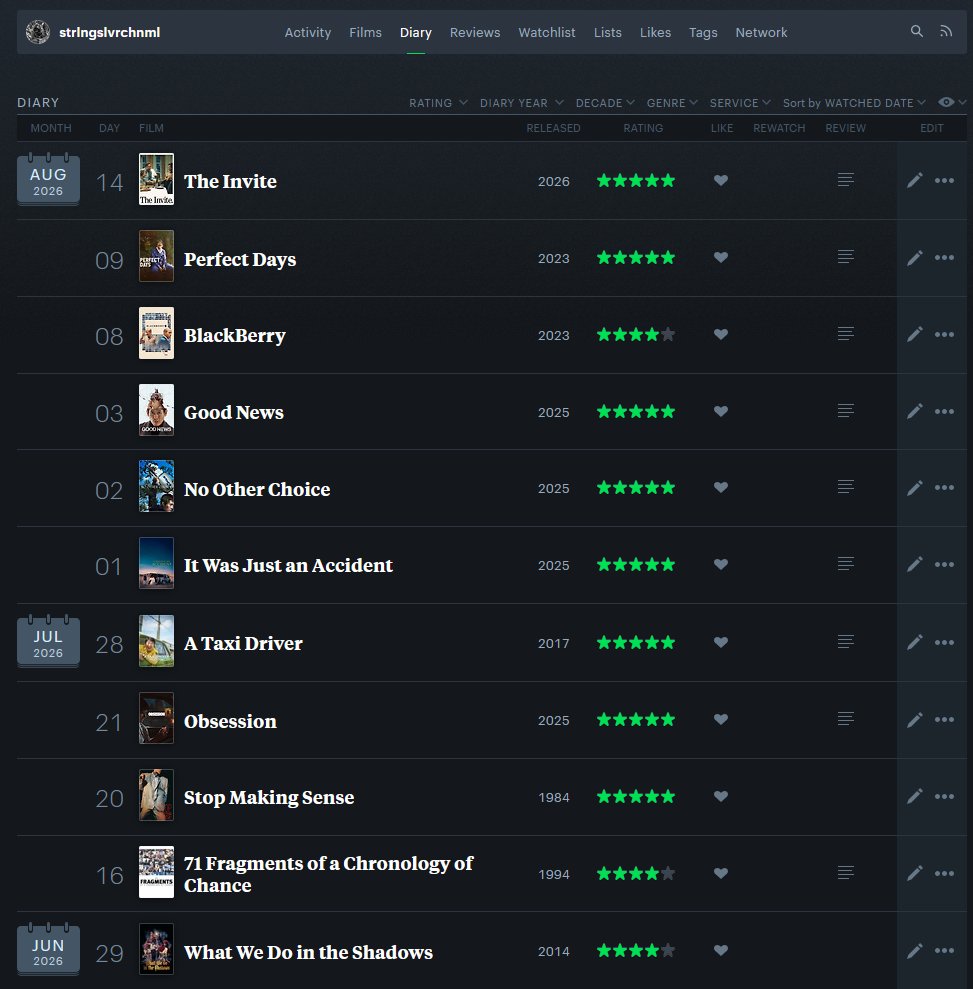Image resolution: width=973 pixels, height=989 pixels.
Task: Expand the RATING filter dropdown
Action: click(438, 103)
